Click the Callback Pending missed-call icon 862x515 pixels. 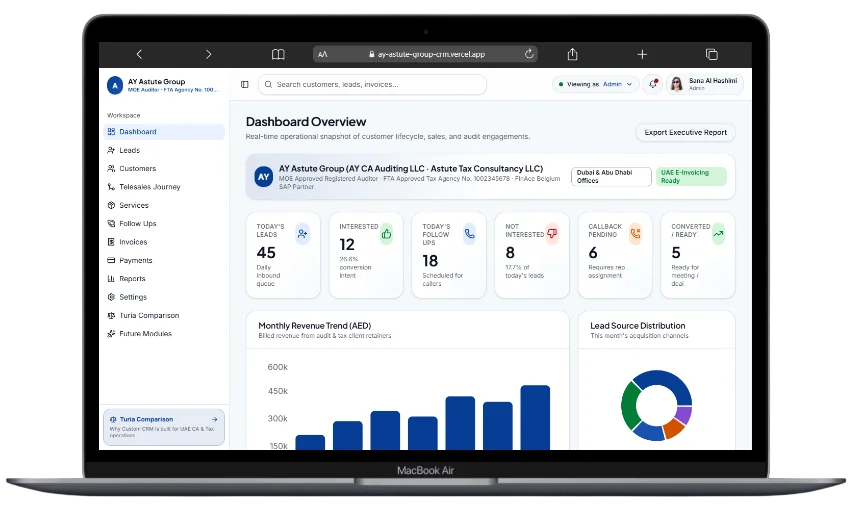(636, 234)
